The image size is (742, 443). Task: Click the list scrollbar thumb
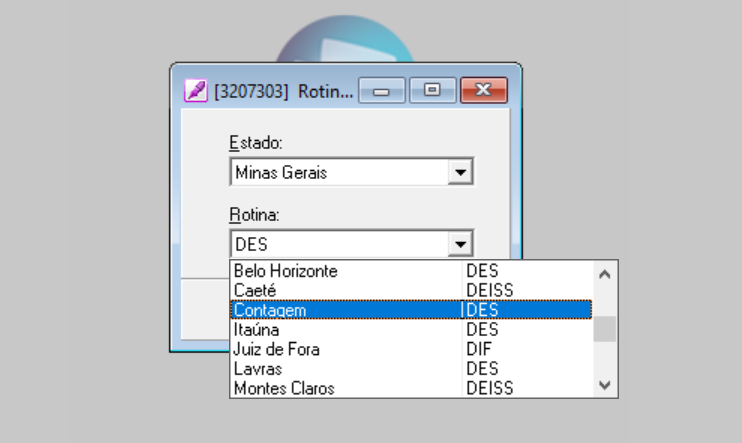pyautogui.click(x=604, y=329)
